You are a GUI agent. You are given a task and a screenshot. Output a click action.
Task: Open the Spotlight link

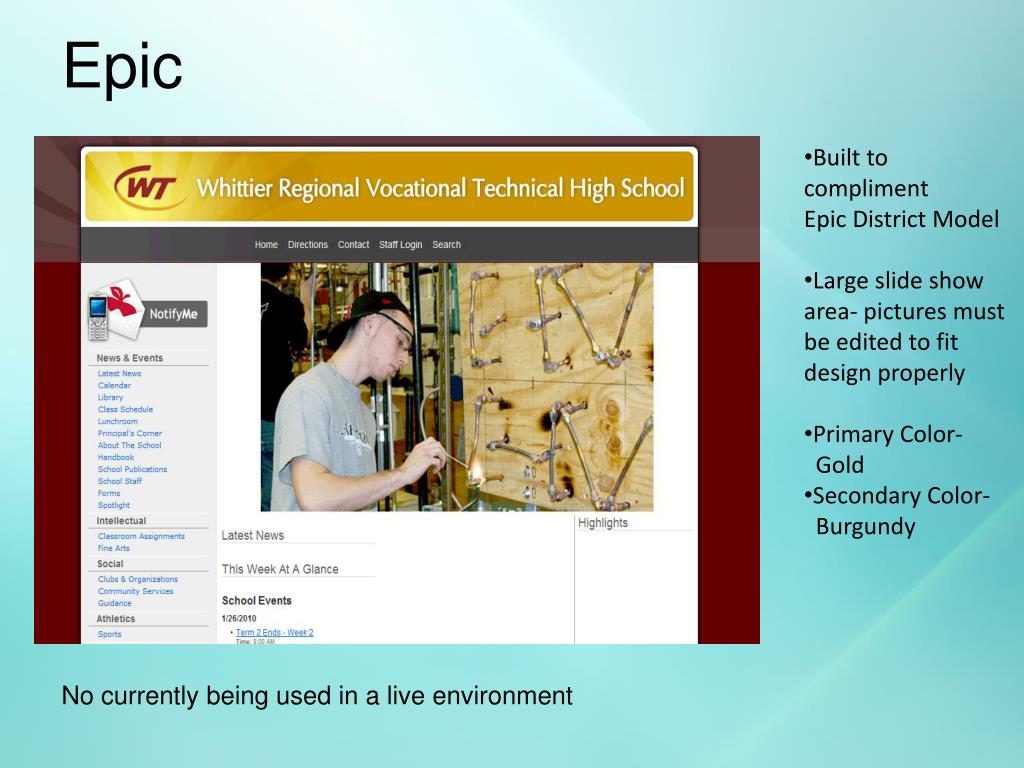pyautogui.click(x=114, y=505)
